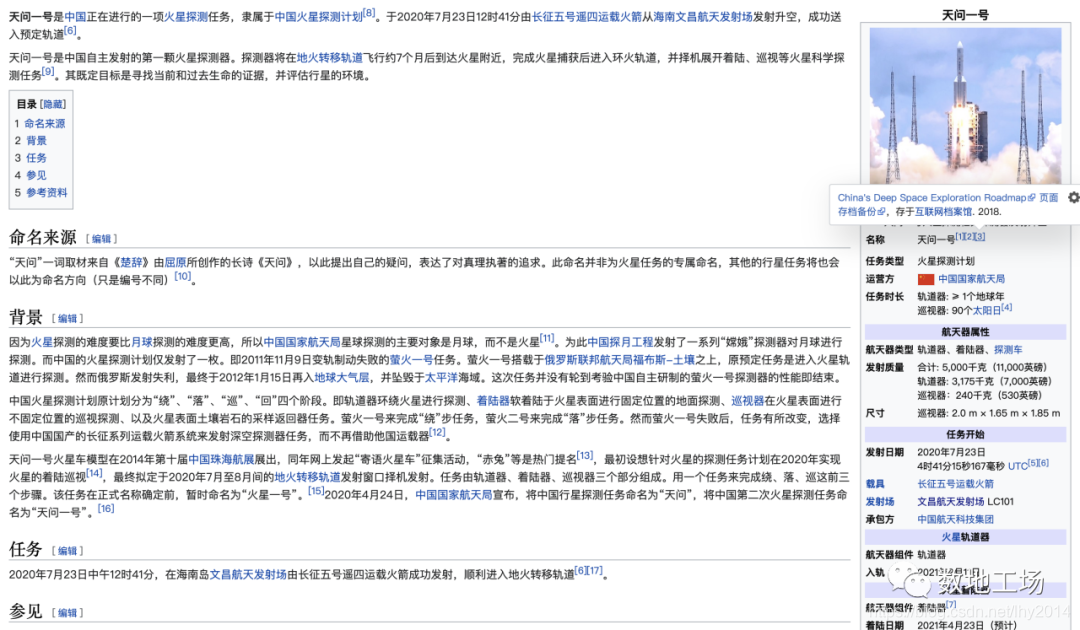Open 海南文昌航天发射场 link
Screen dimensions: 1080x630
(703, 17)
